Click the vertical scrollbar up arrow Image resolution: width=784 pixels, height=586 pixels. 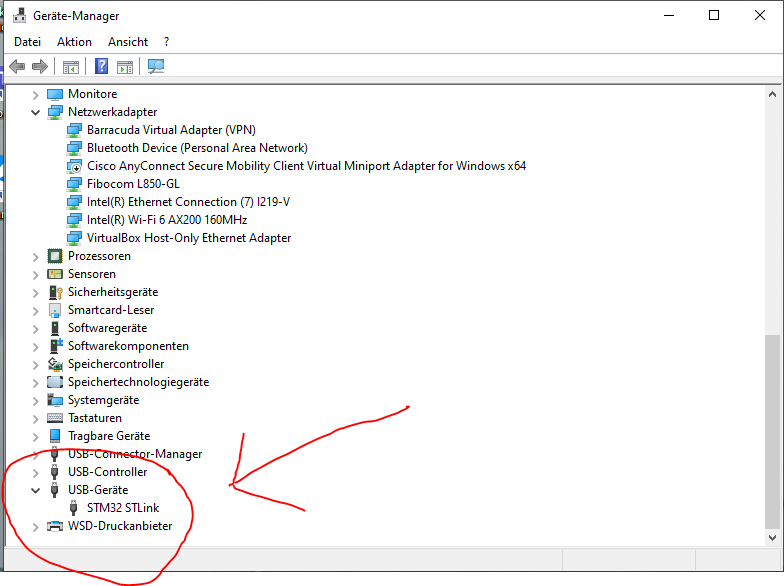pos(772,93)
